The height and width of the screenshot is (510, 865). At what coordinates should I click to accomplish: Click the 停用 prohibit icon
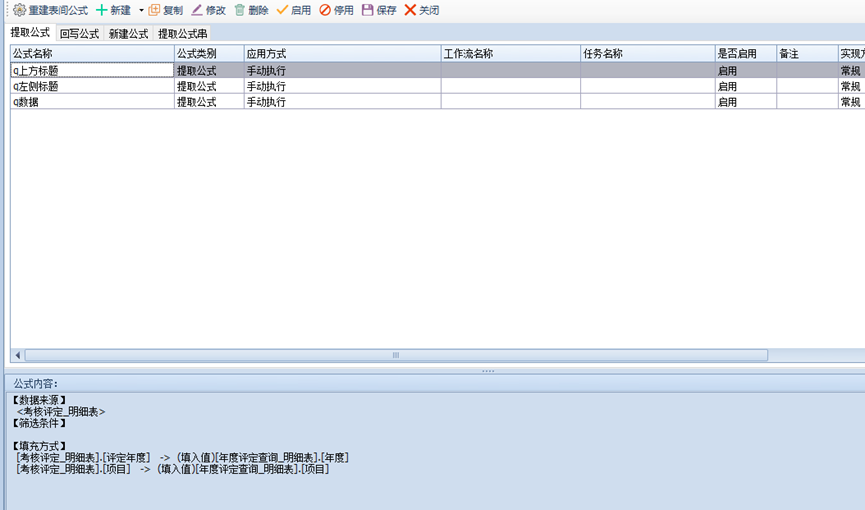point(325,10)
